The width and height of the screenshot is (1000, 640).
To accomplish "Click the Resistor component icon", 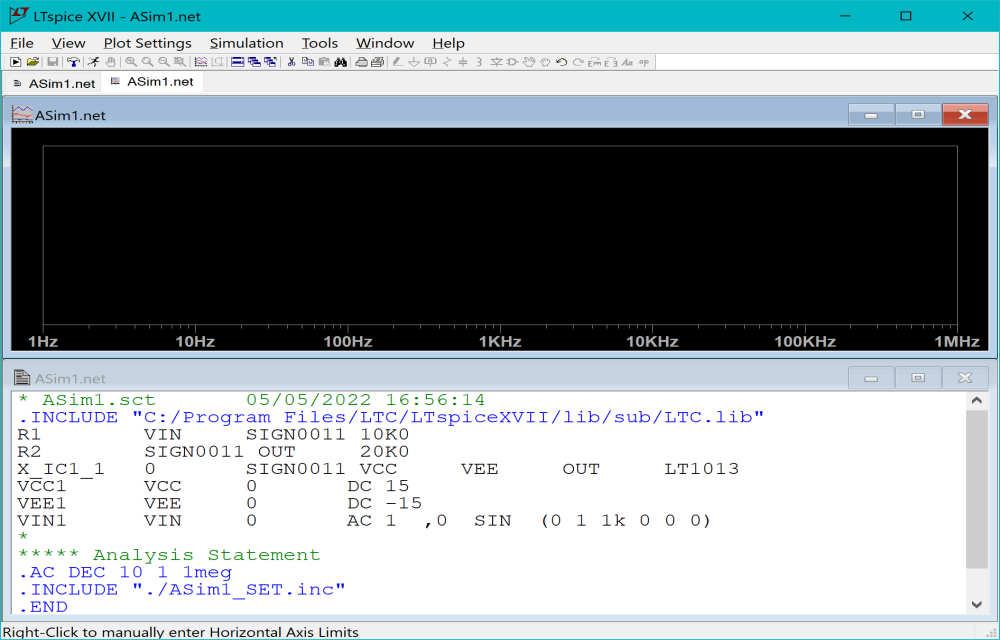I will pyautogui.click(x=447, y=62).
